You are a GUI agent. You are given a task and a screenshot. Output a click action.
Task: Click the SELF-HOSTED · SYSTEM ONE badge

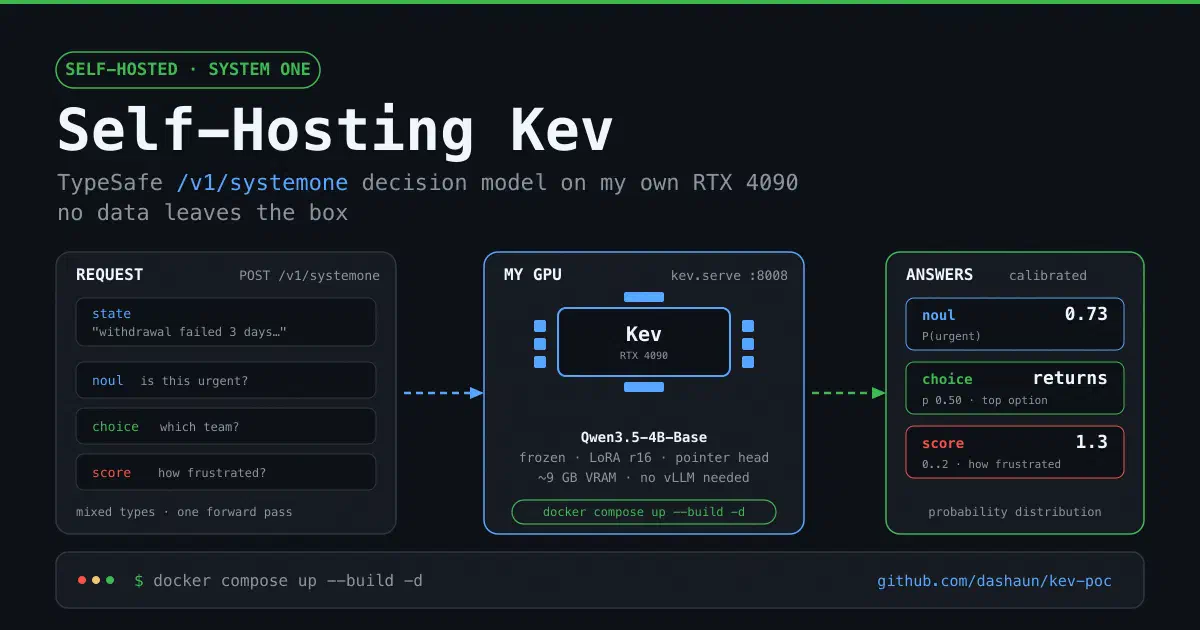188,70
